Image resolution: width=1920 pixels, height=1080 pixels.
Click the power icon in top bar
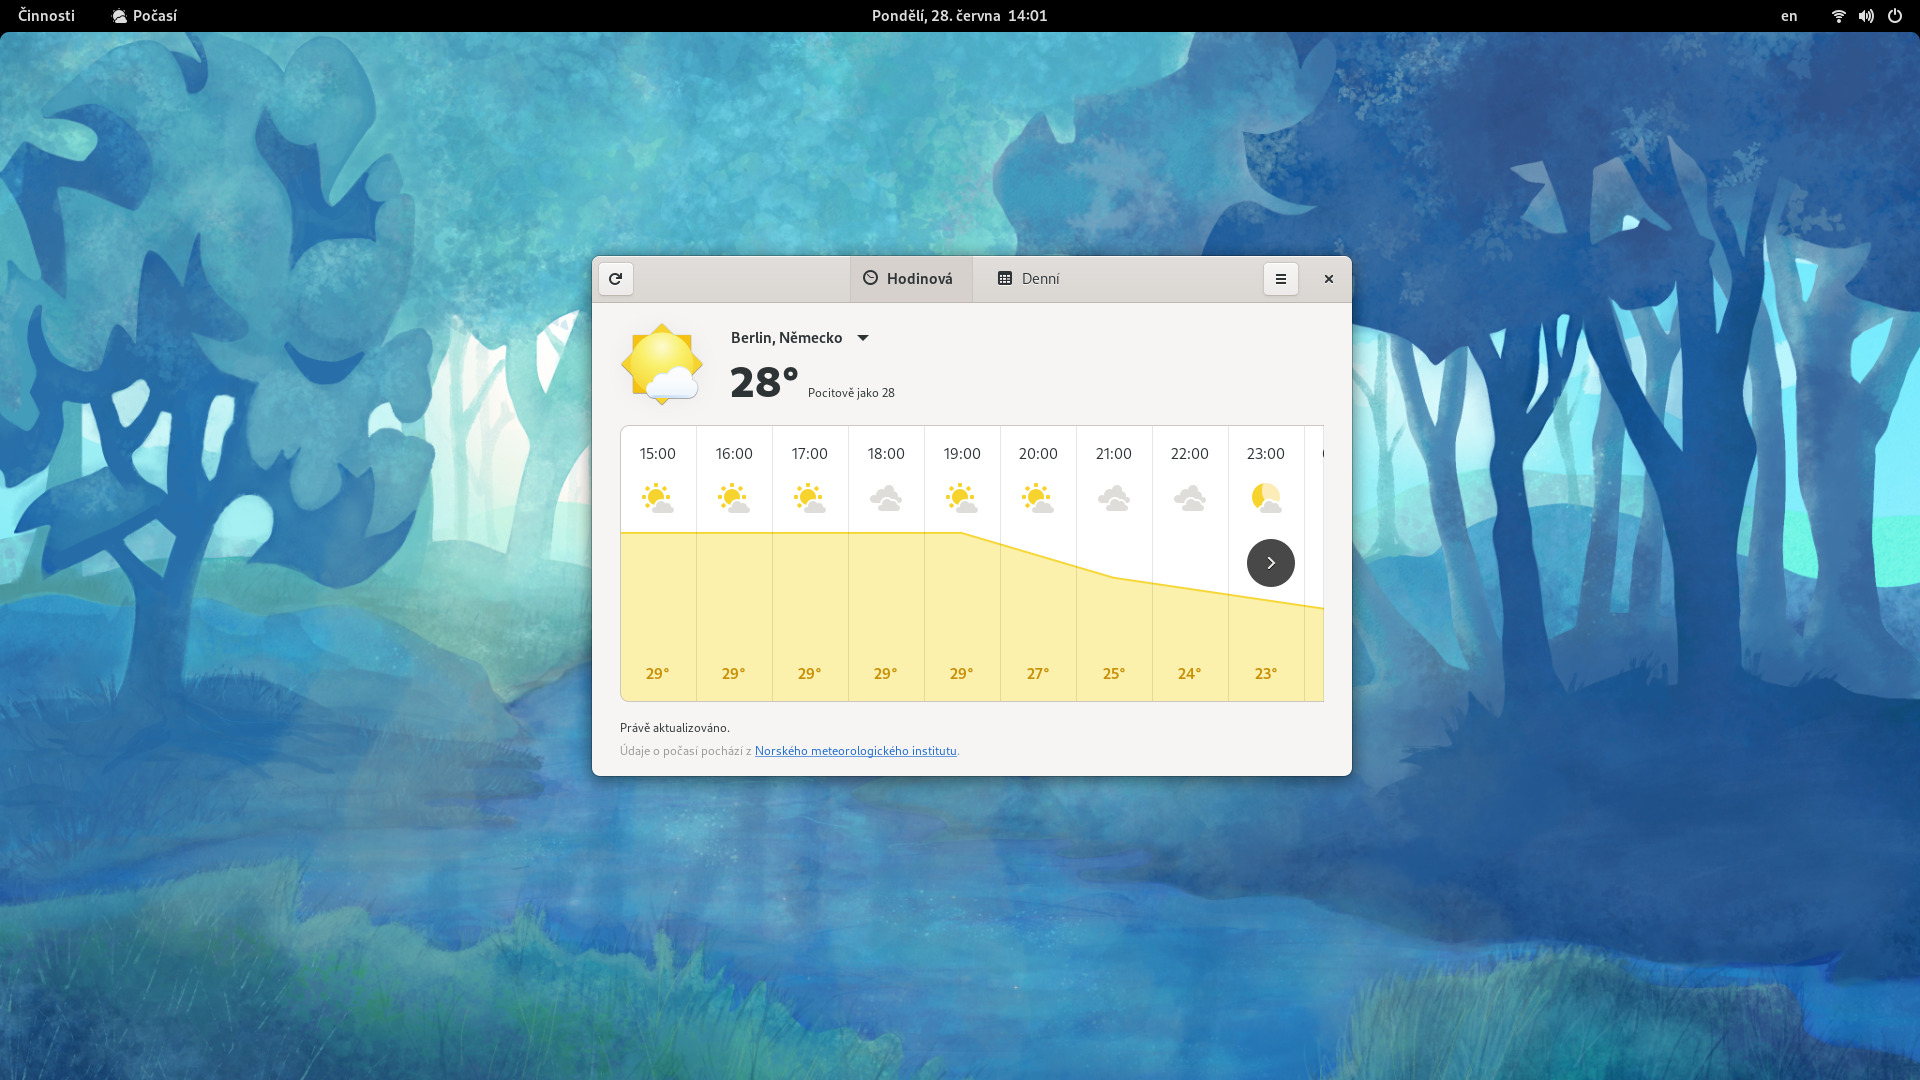coord(1894,16)
